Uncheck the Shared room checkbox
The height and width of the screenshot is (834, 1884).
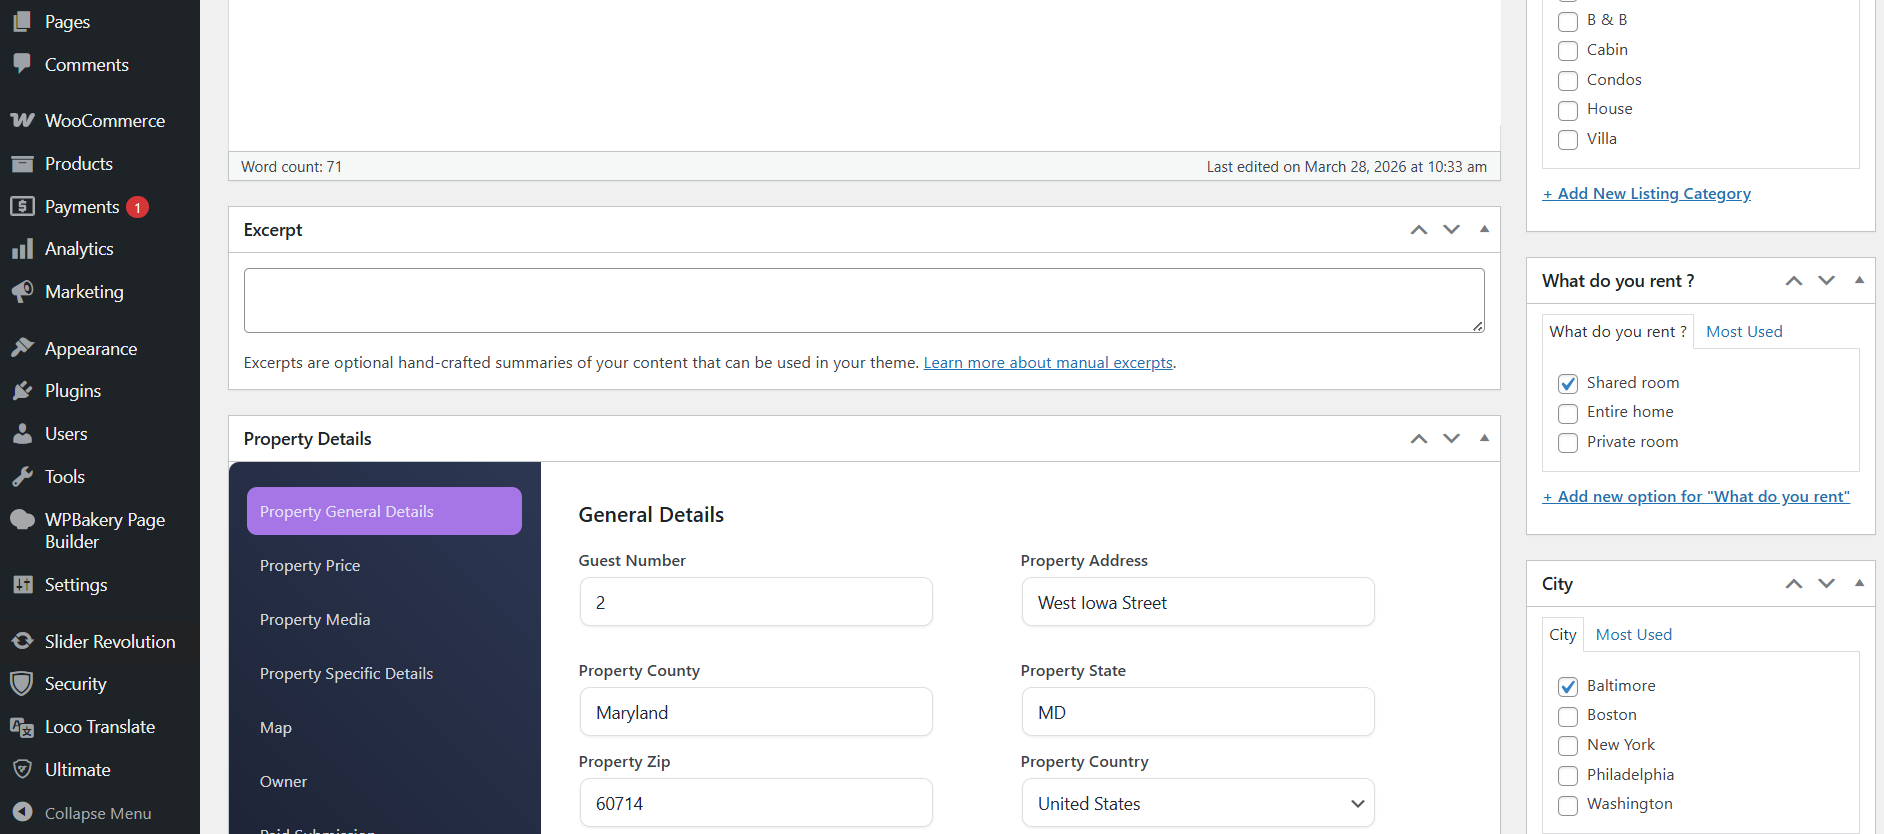(1568, 384)
